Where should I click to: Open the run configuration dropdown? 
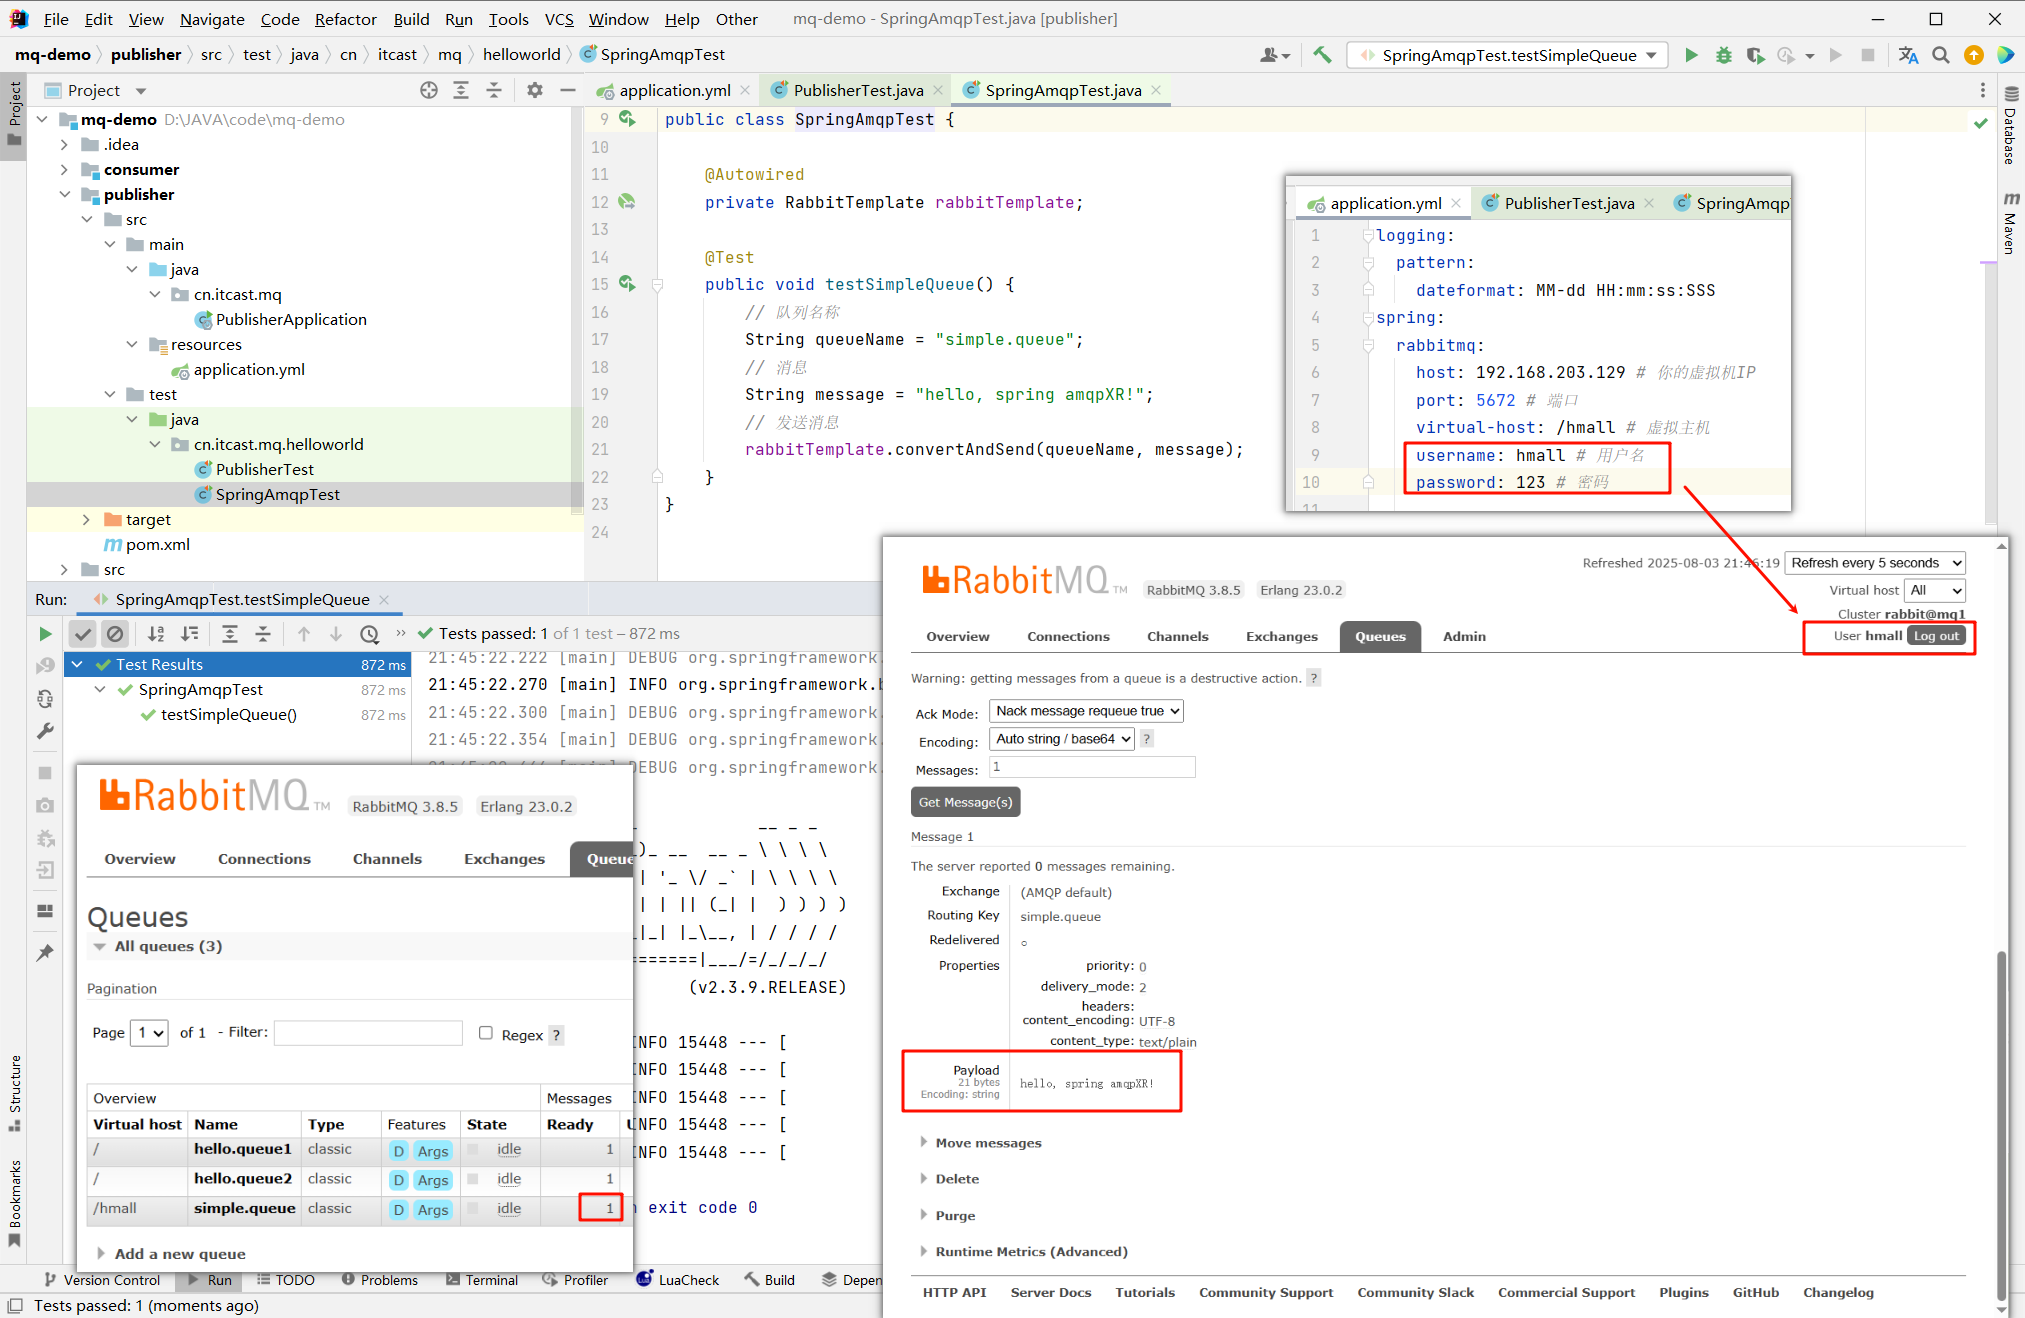(1508, 55)
